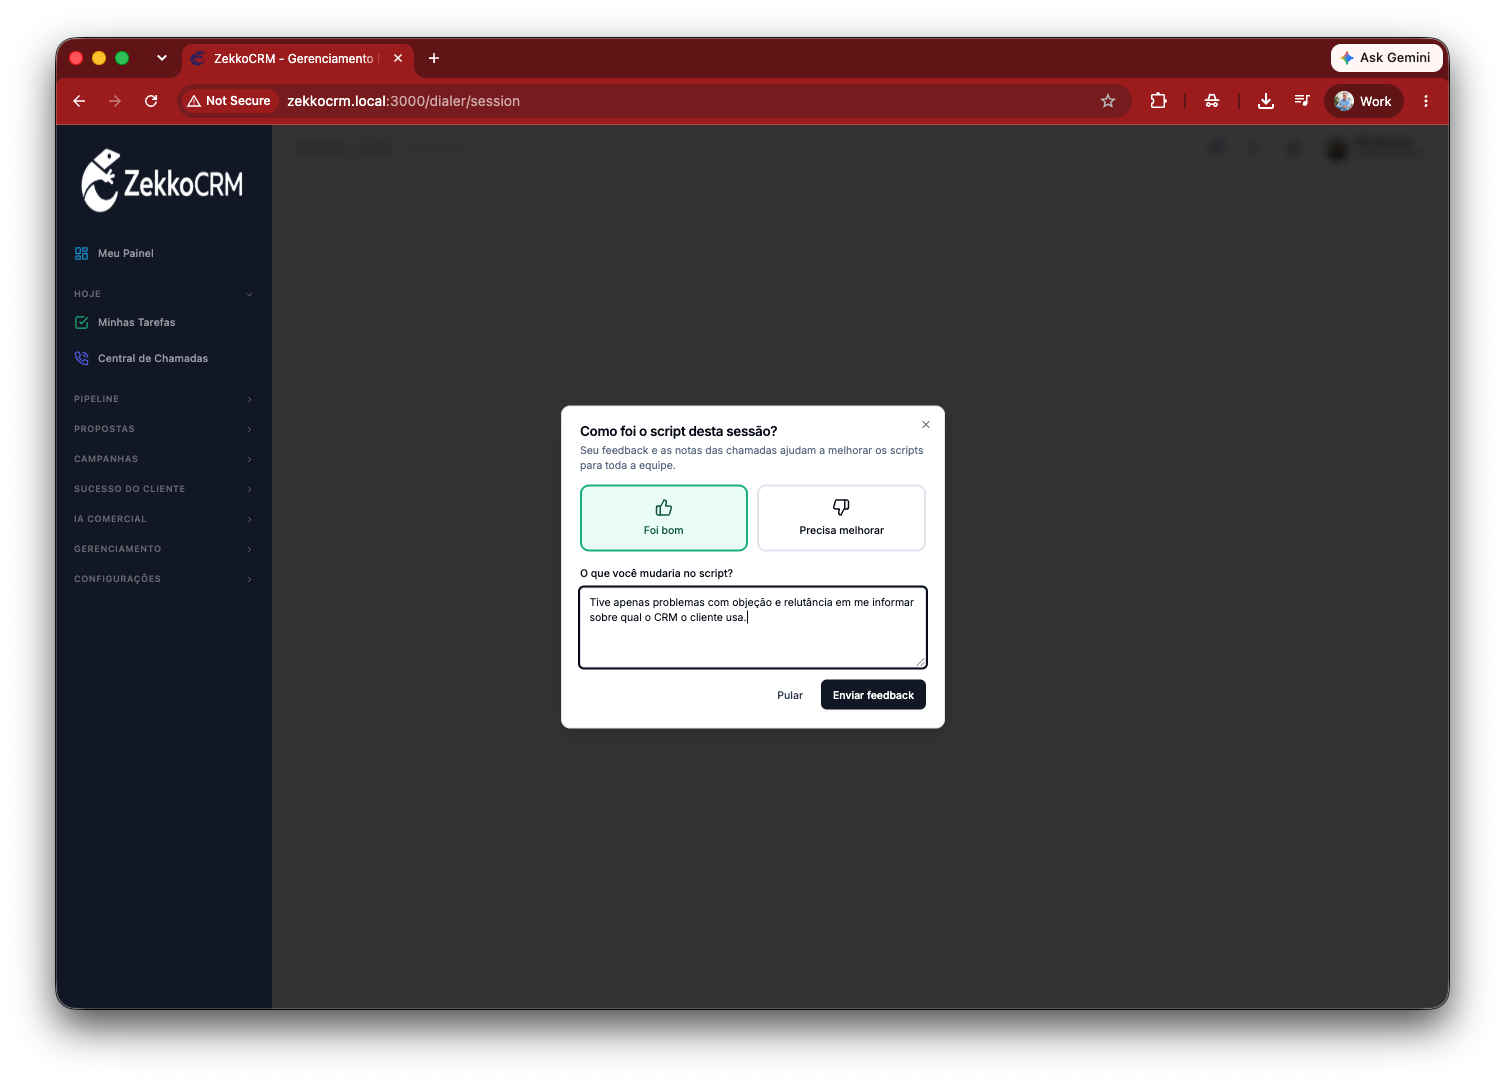Click the Pular button

tap(790, 695)
